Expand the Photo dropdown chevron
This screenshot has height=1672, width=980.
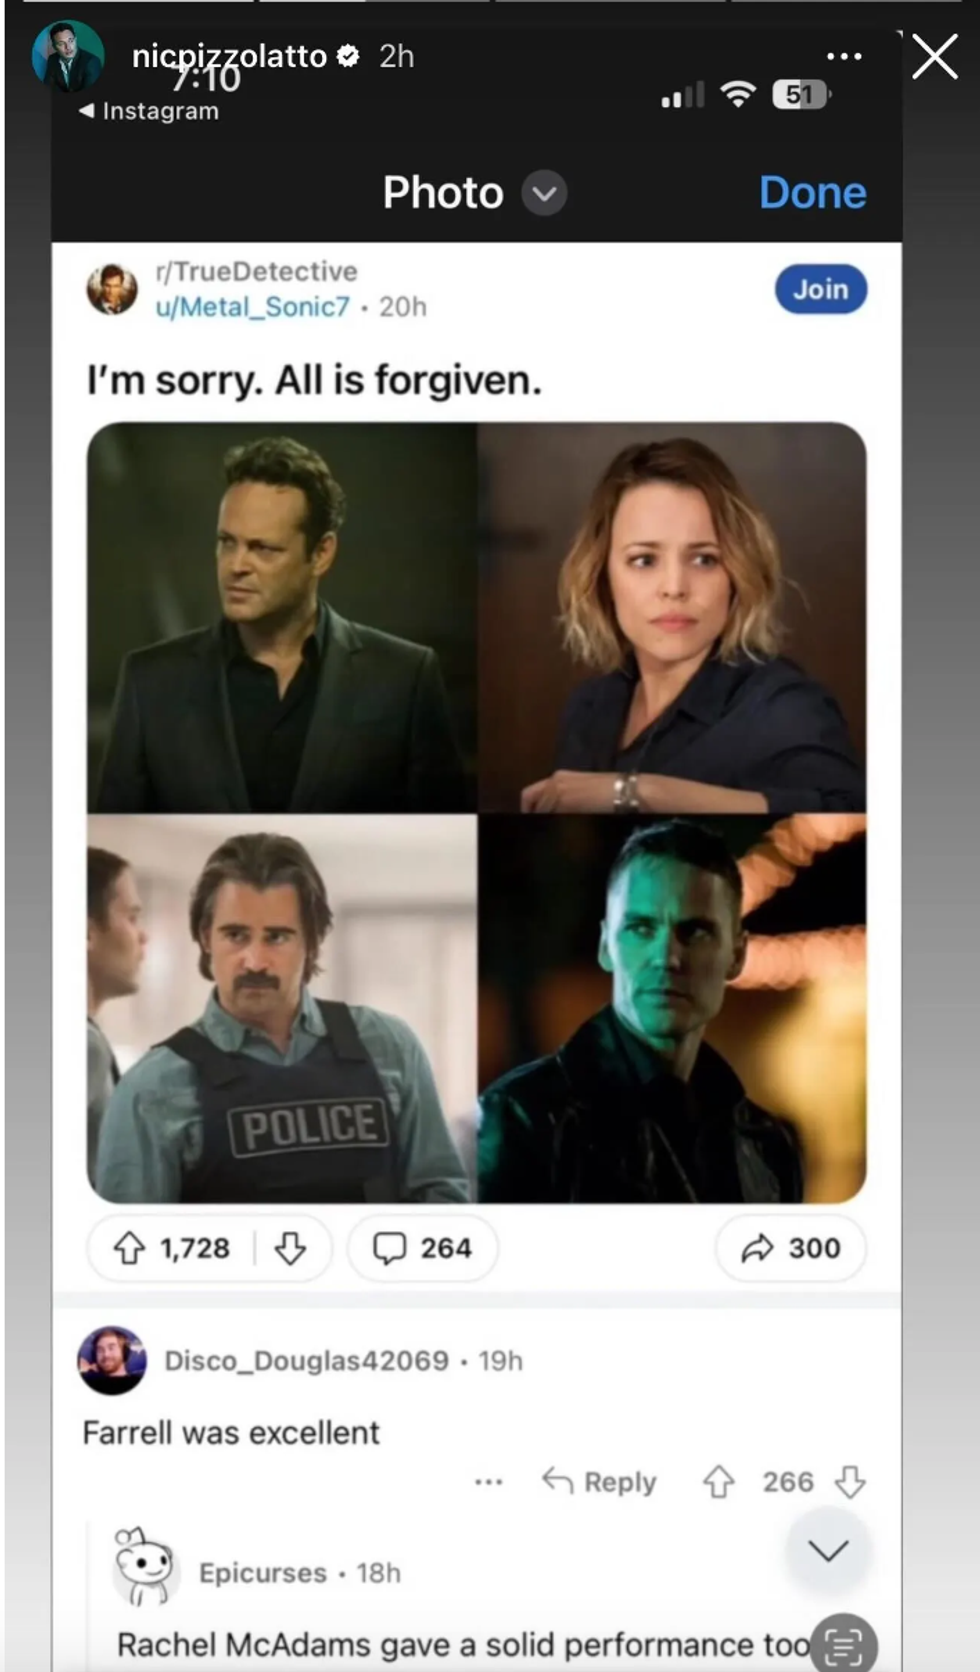point(544,193)
